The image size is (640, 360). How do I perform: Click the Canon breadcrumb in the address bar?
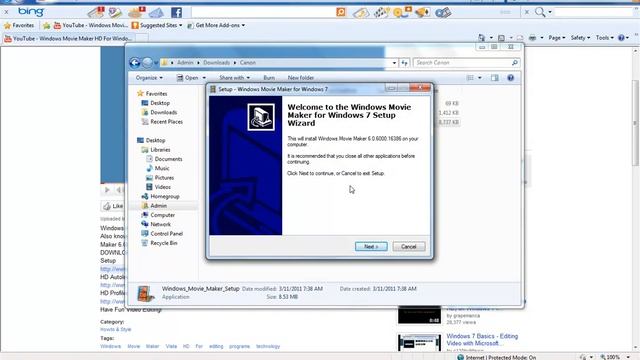(x=248, y=63)
